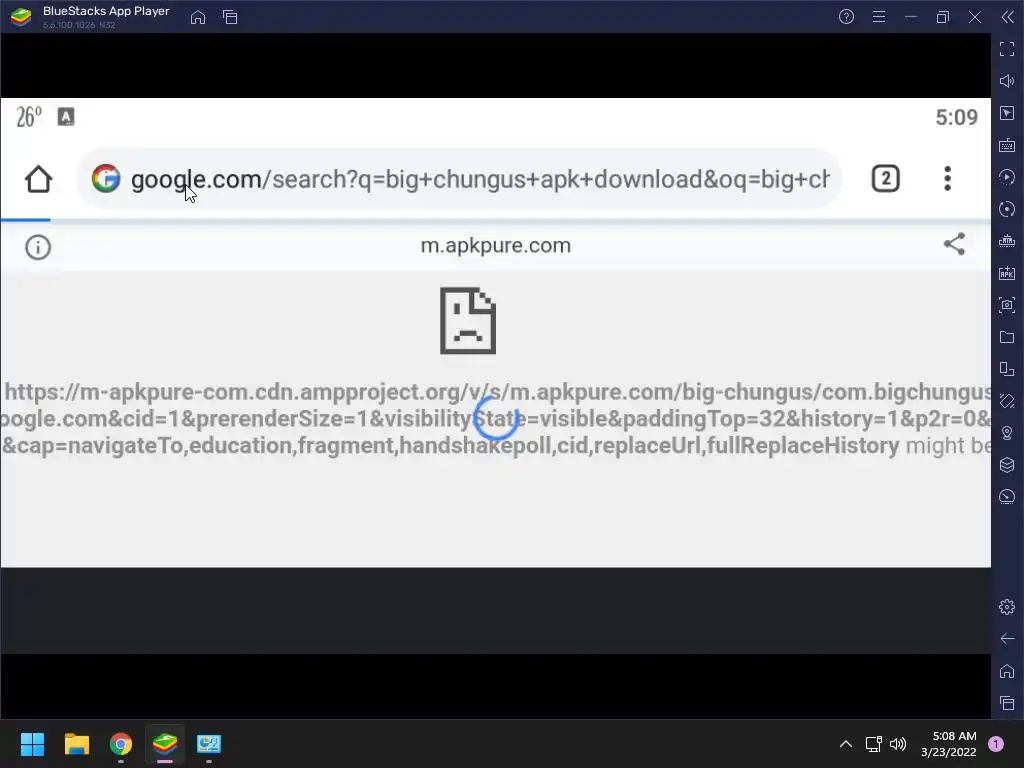The height and width of the screenshot is (768, 1024).
Task: Click the keyboard controls icon in side toolbar
Action: 1007,145
